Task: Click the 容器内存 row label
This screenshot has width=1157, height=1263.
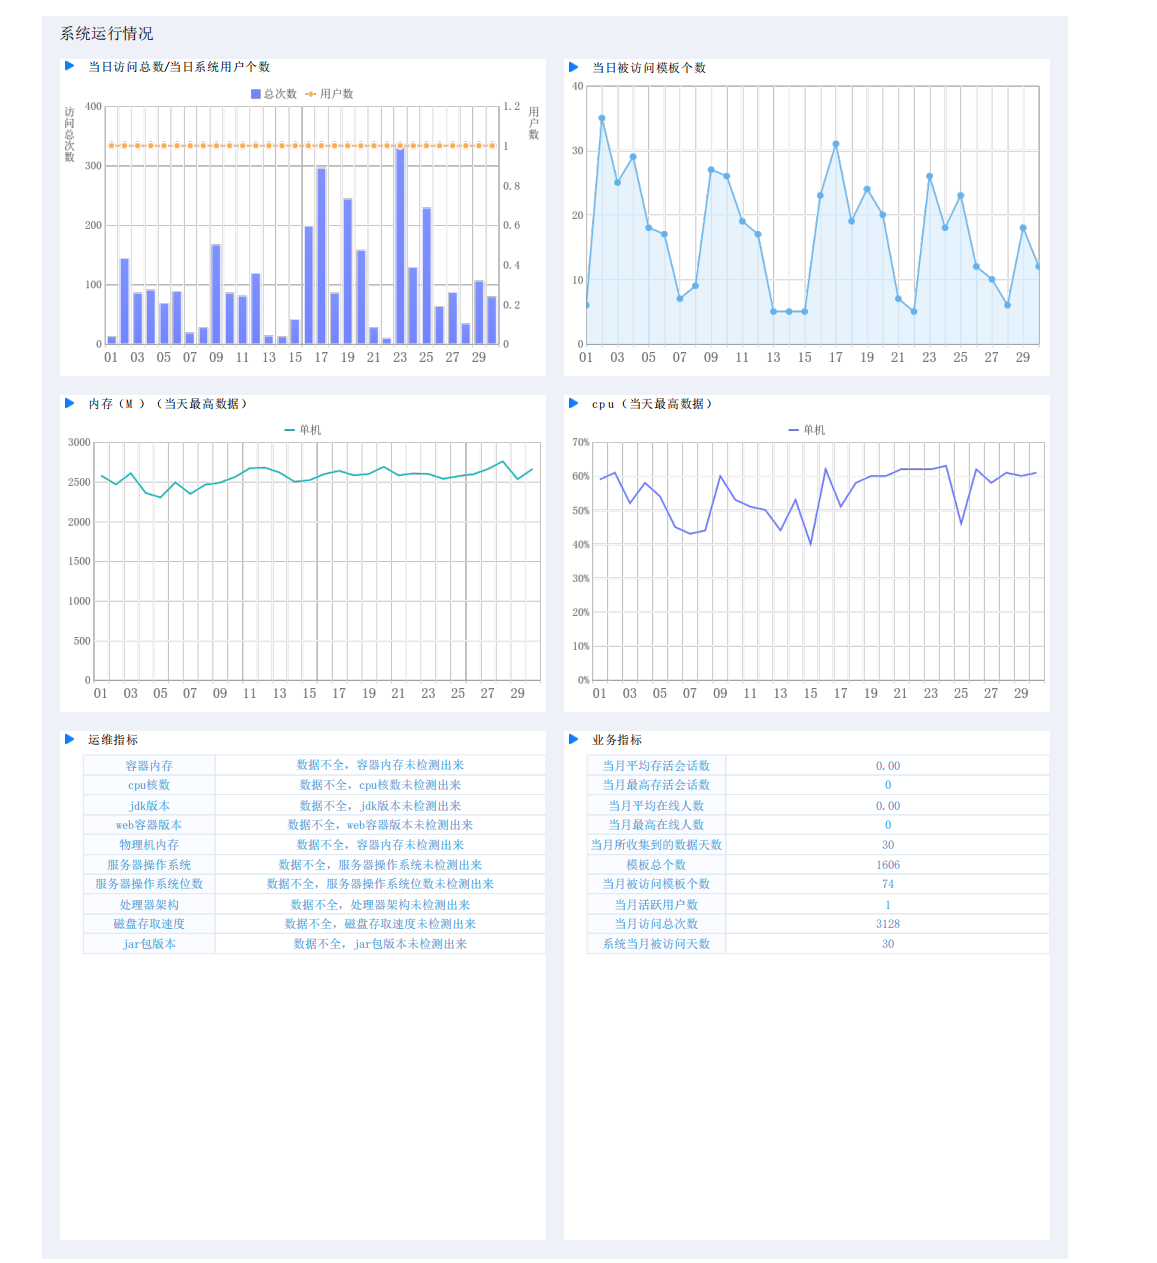Action: 149,765
